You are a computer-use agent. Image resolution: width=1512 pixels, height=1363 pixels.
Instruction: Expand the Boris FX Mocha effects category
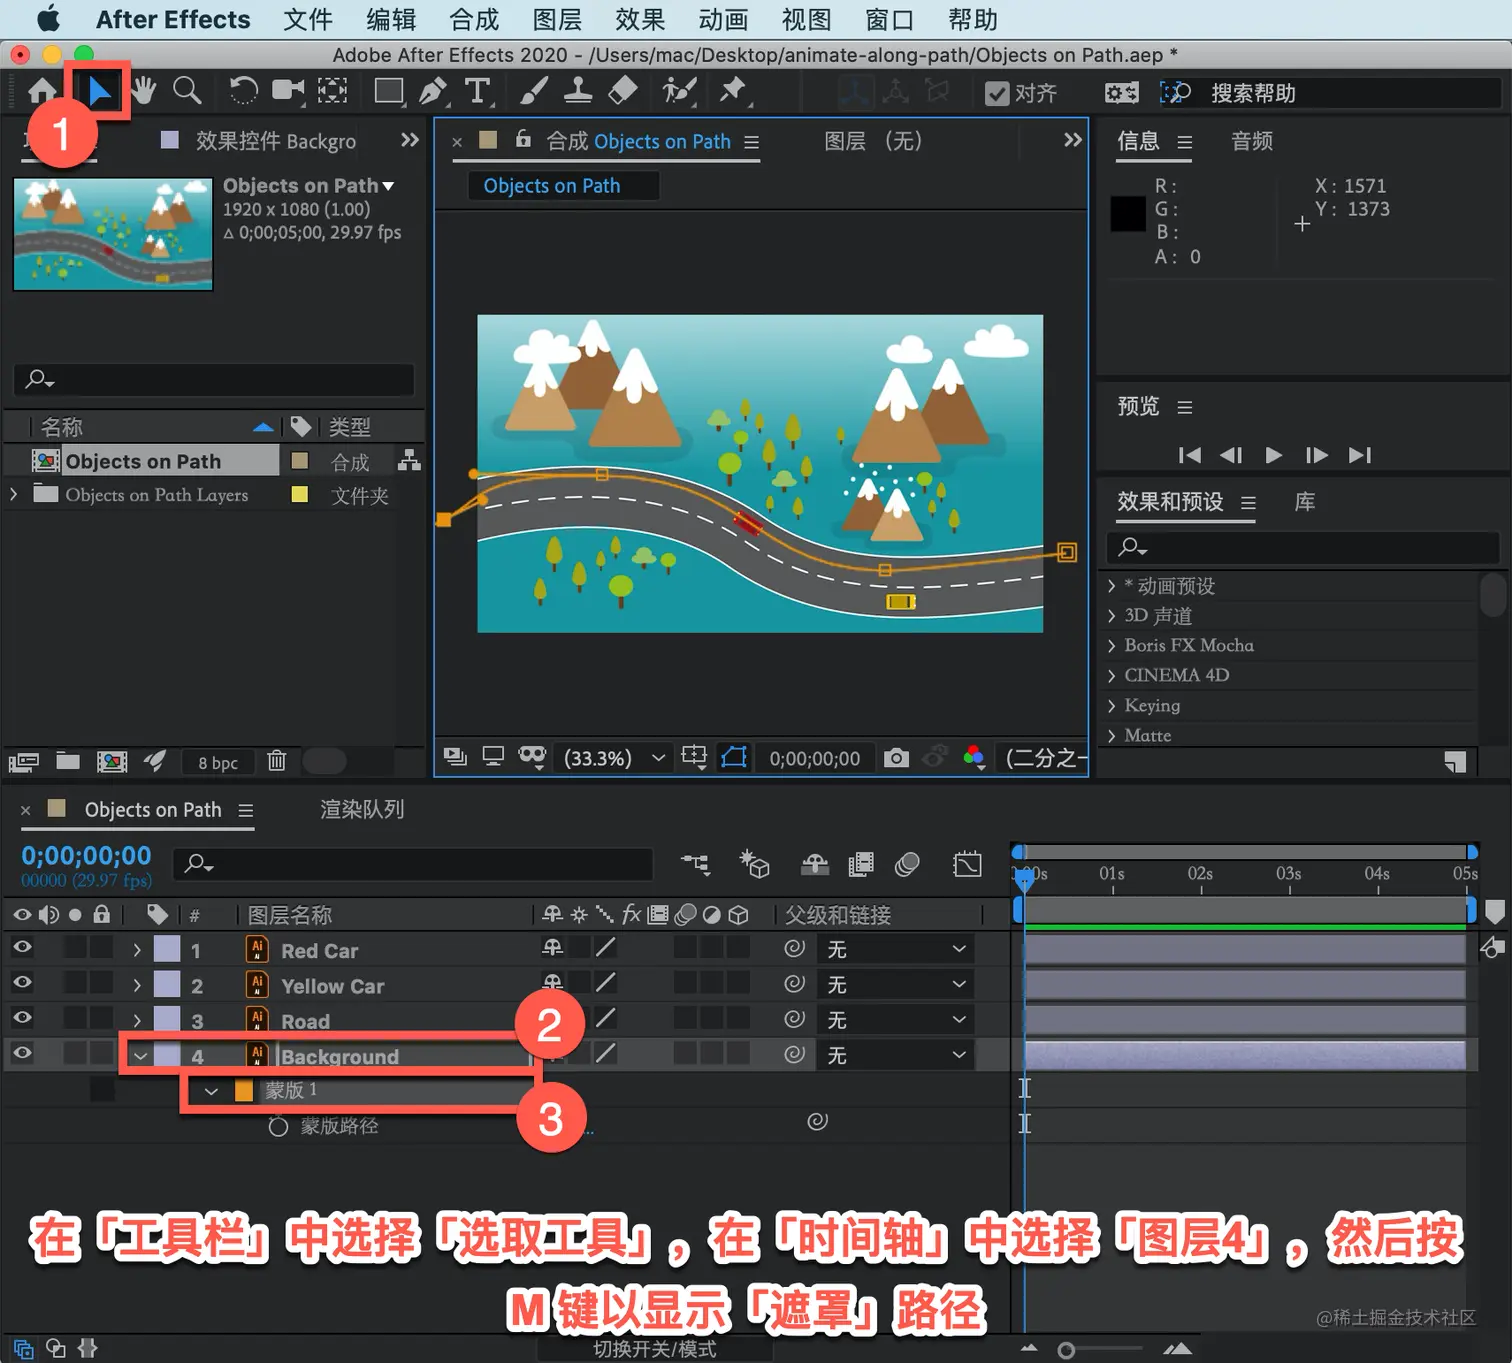[x=1111, y=646]
